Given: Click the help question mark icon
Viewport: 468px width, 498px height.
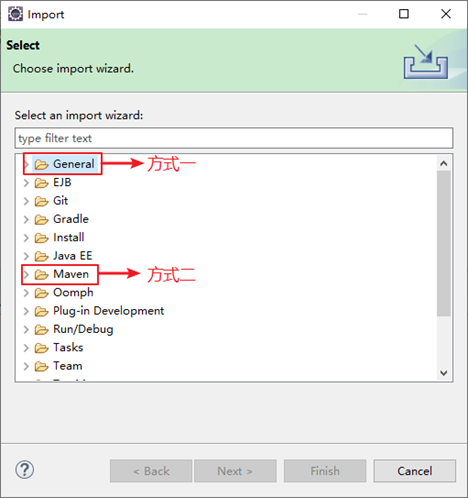Looking at the screenshot, I should pos(24,470).
